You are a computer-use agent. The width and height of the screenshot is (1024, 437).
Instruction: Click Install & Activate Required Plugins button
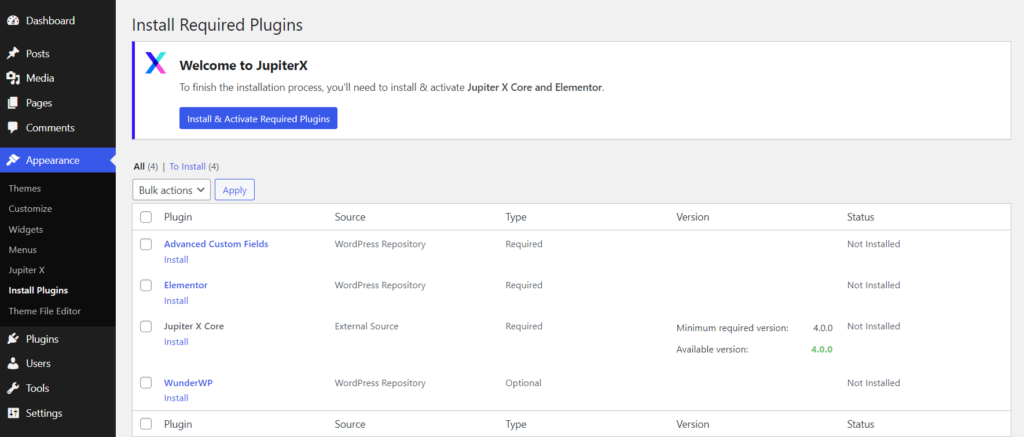click(x=259, y=118)
